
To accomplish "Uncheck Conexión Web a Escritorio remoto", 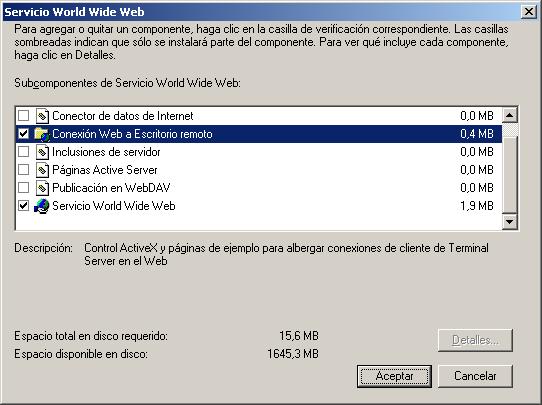I will click(x=24, y=133).
